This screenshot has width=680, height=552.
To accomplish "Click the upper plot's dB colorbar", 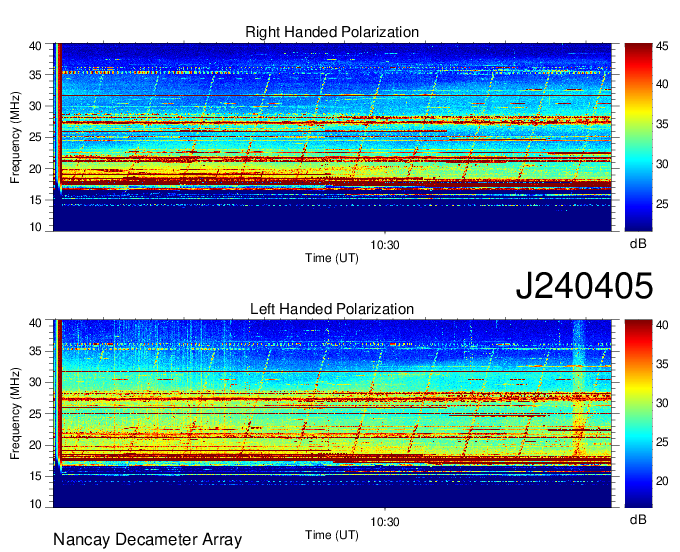I will point(638,137).
